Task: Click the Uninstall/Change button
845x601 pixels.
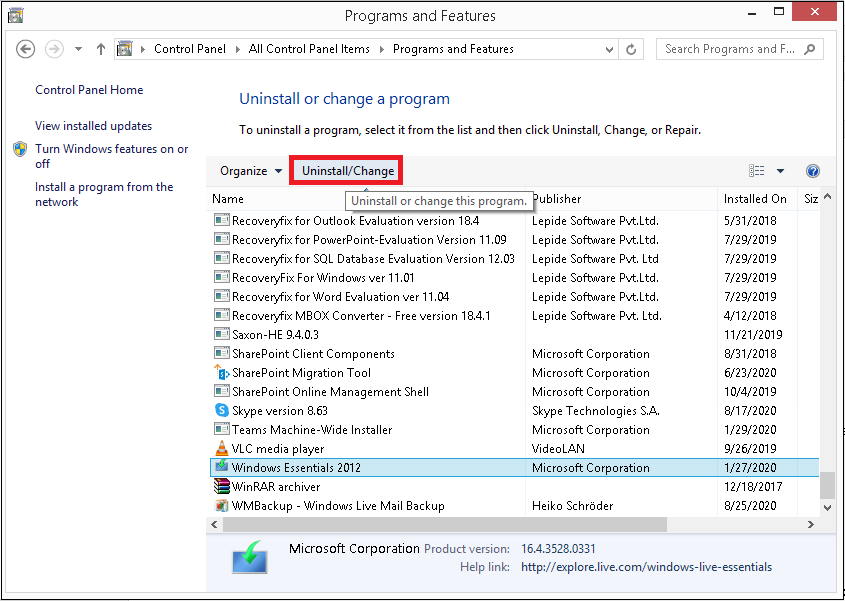Action: (348, 171)
